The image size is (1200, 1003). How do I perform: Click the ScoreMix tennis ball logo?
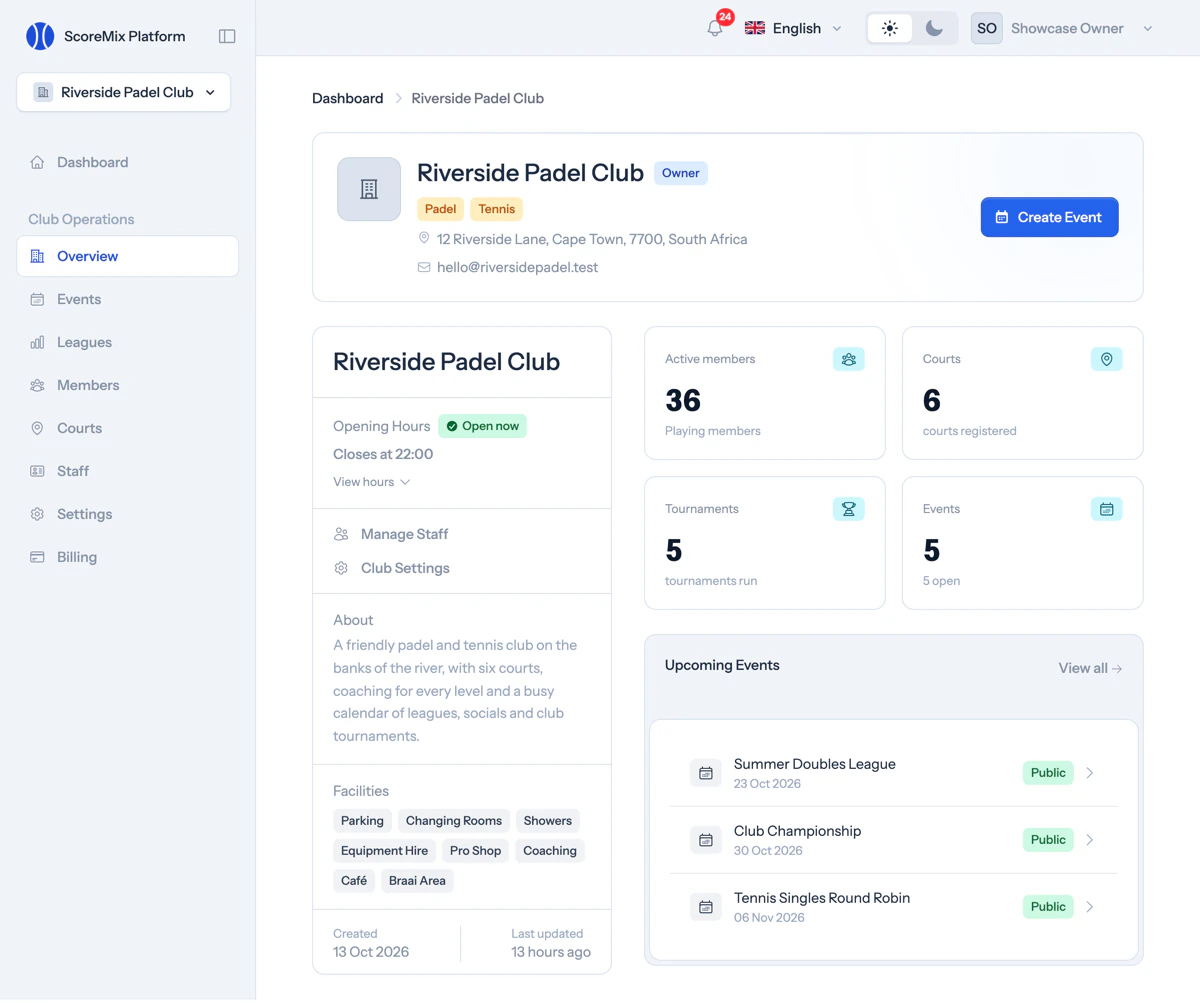(x=40, y=36)
